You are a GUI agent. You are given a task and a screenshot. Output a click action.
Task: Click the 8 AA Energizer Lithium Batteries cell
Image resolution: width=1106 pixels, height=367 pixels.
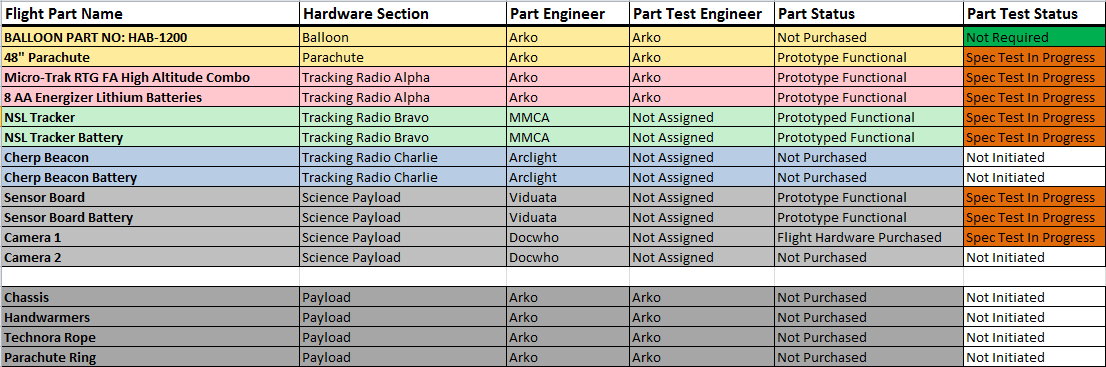pos(150,97)
